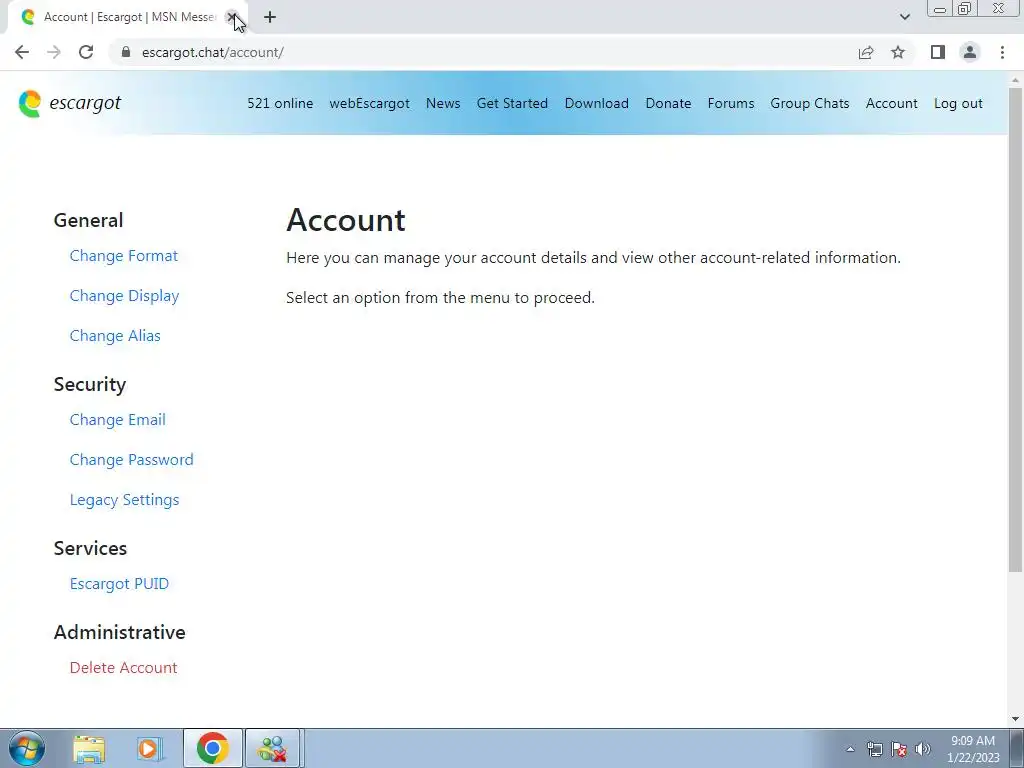The image size is (1024, 768).
Task: Show hidden tray icons arrow
Action: coord(850,749)
